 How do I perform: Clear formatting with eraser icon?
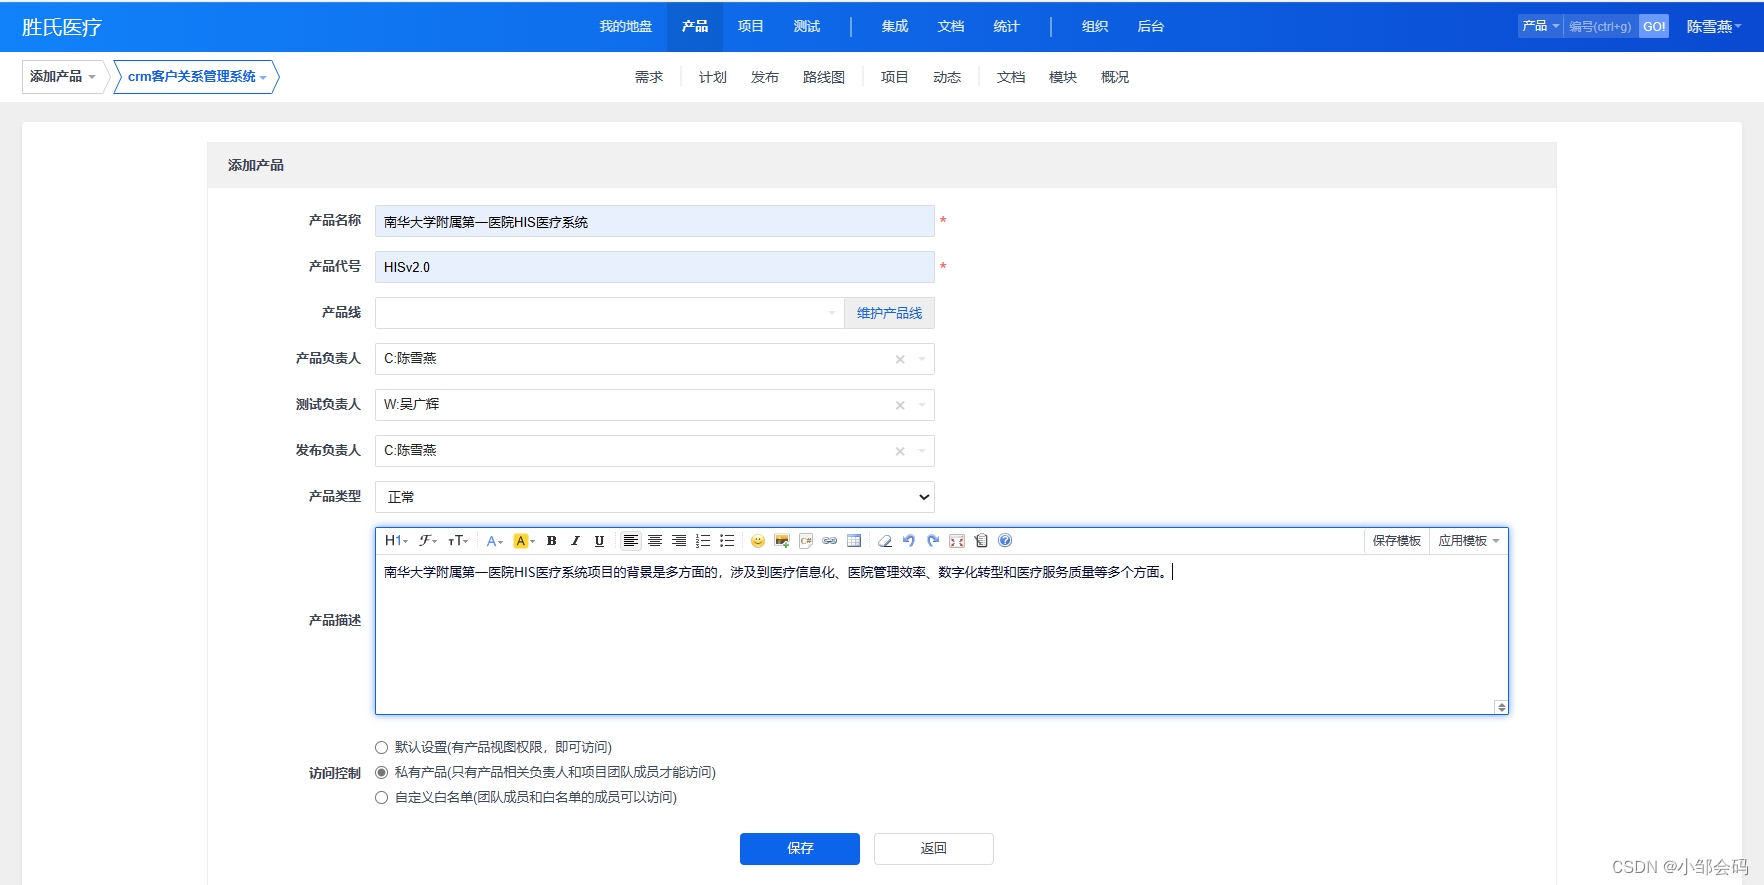coord(885,541)
